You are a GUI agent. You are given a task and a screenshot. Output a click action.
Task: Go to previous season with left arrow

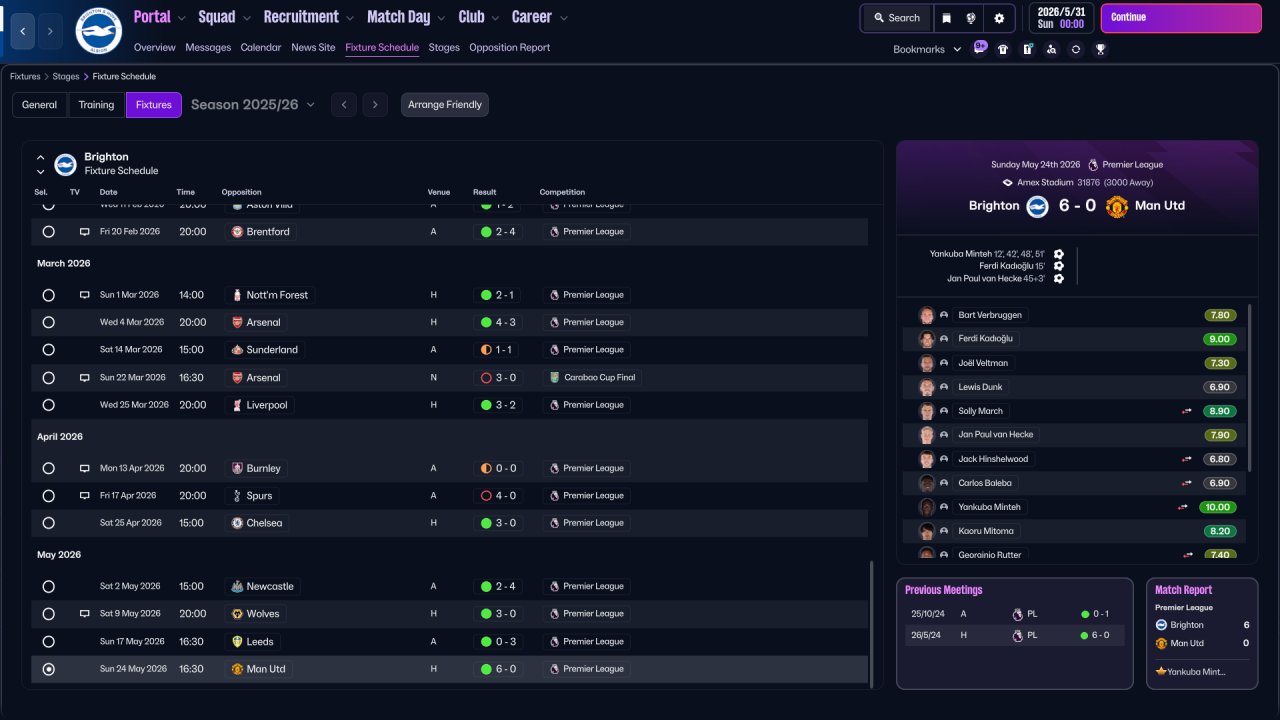click(x=344, y=105)
